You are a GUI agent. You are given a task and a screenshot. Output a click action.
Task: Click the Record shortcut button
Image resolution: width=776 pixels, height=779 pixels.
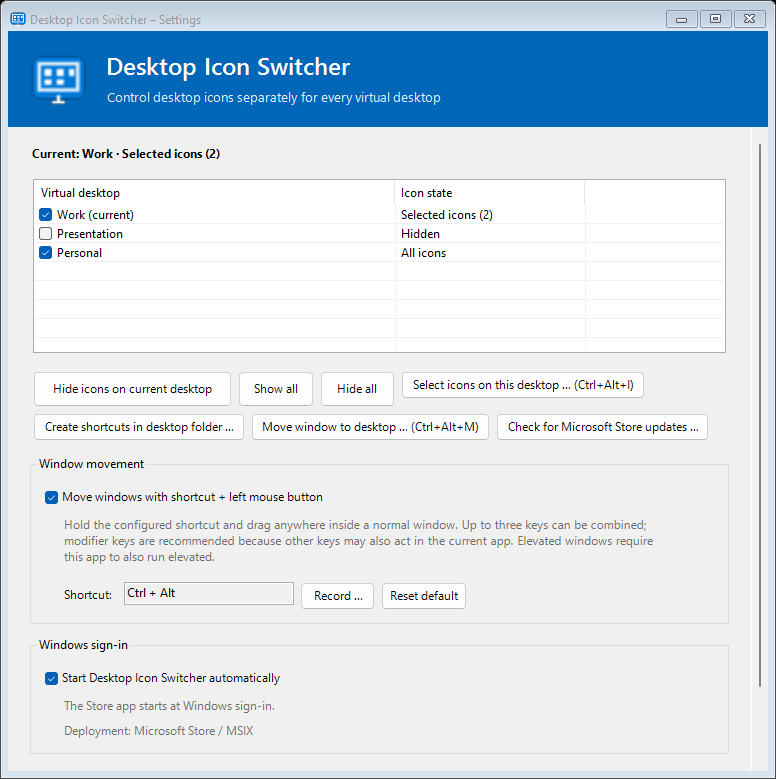click(x=337, y=596)
